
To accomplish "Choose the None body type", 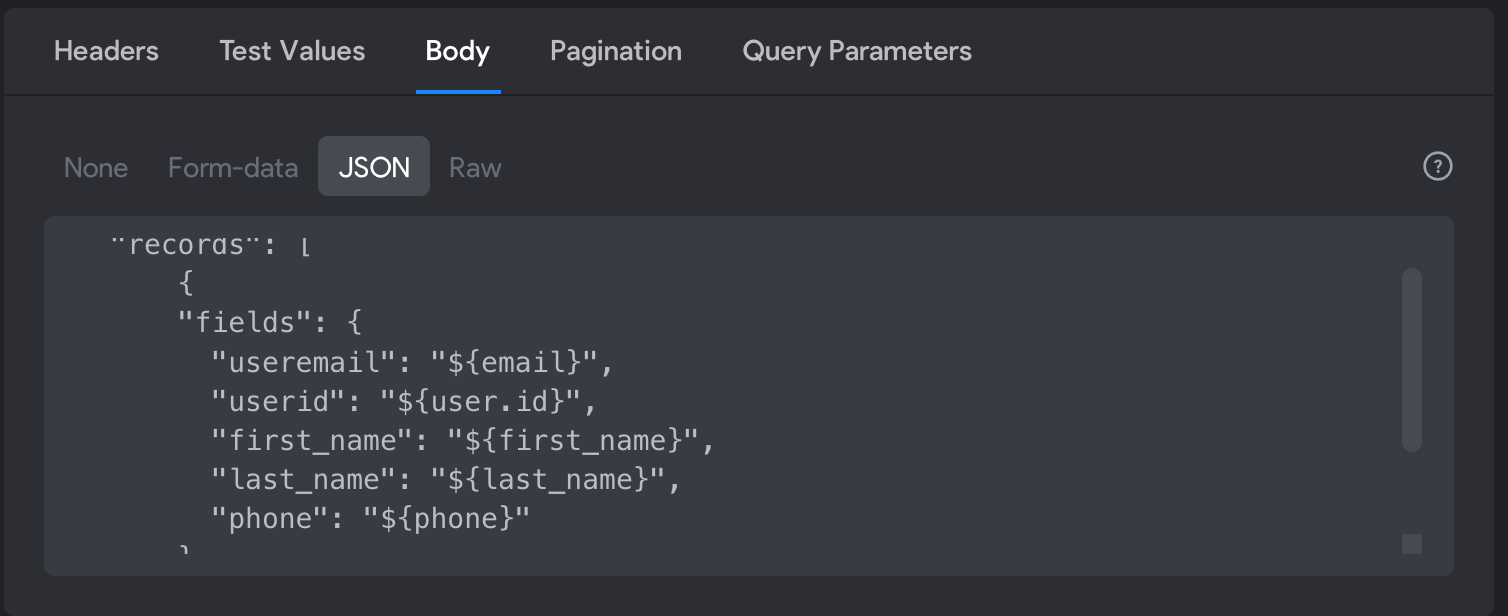I will pyautogui.click(x=96, y=167).
